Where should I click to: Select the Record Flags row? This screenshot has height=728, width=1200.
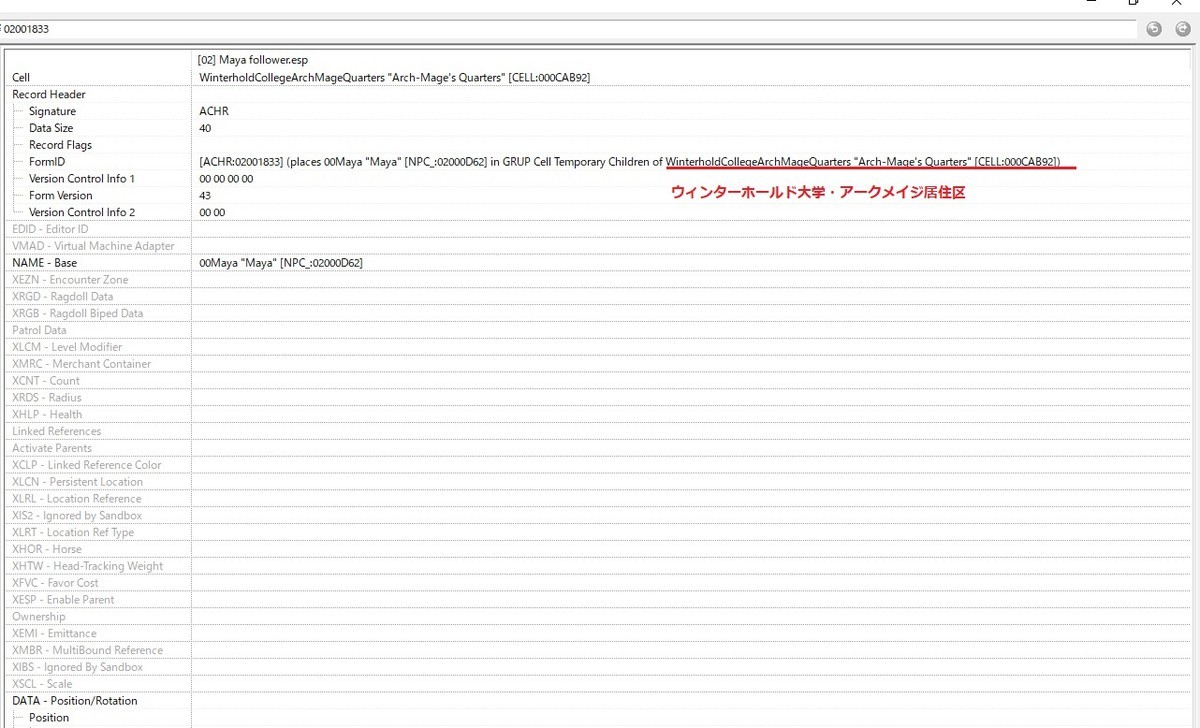tap(60, 145)
